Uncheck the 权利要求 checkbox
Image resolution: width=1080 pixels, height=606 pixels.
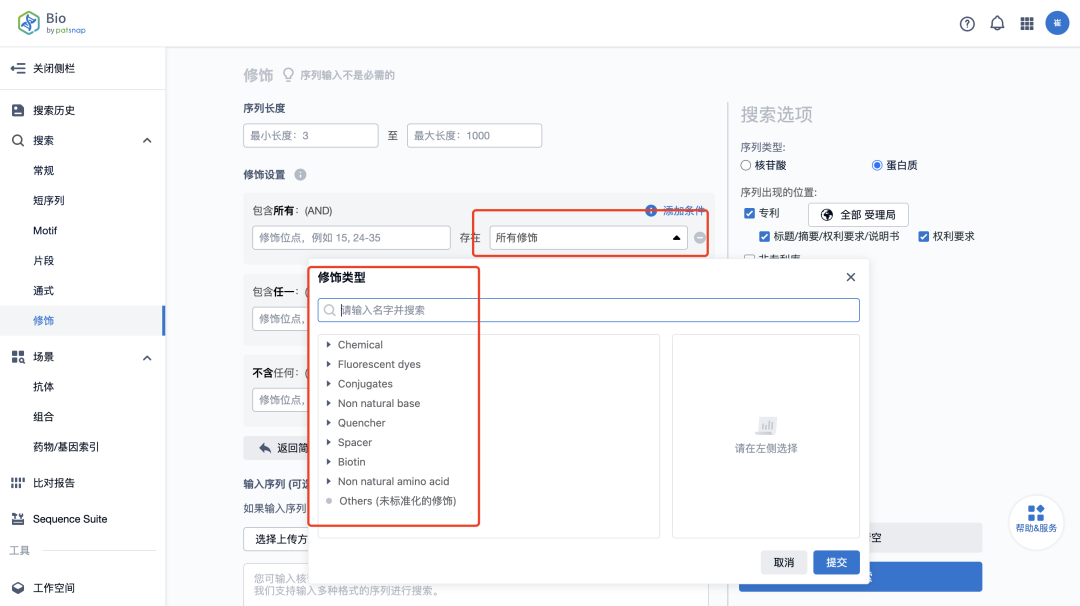(923, 237)
